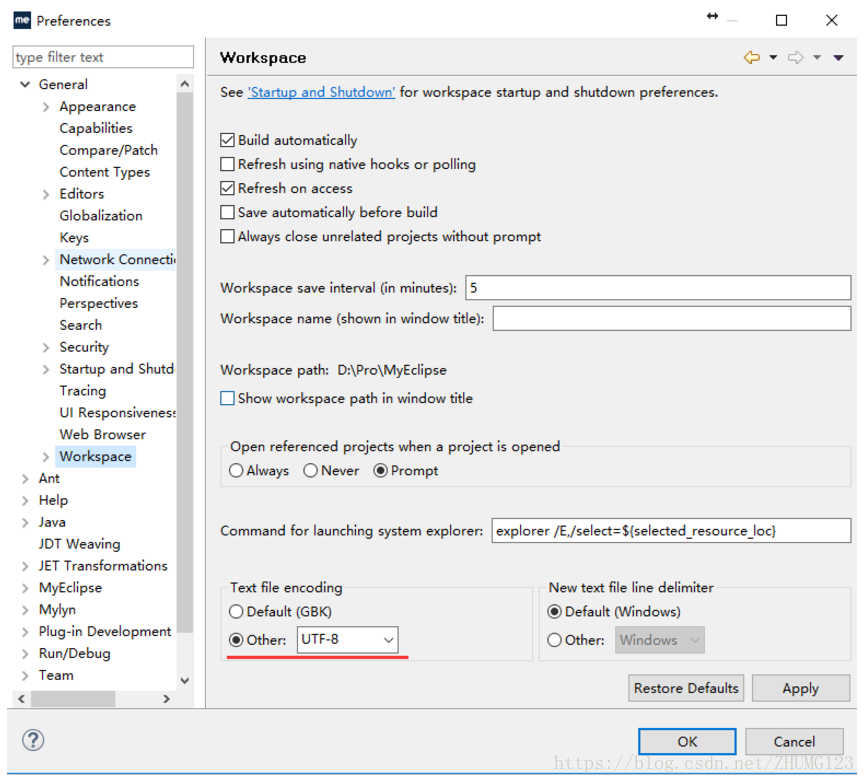This screenshot has height=783, width=865.
Task: Click the Workspace save interval field
Action: pos(658,287)
